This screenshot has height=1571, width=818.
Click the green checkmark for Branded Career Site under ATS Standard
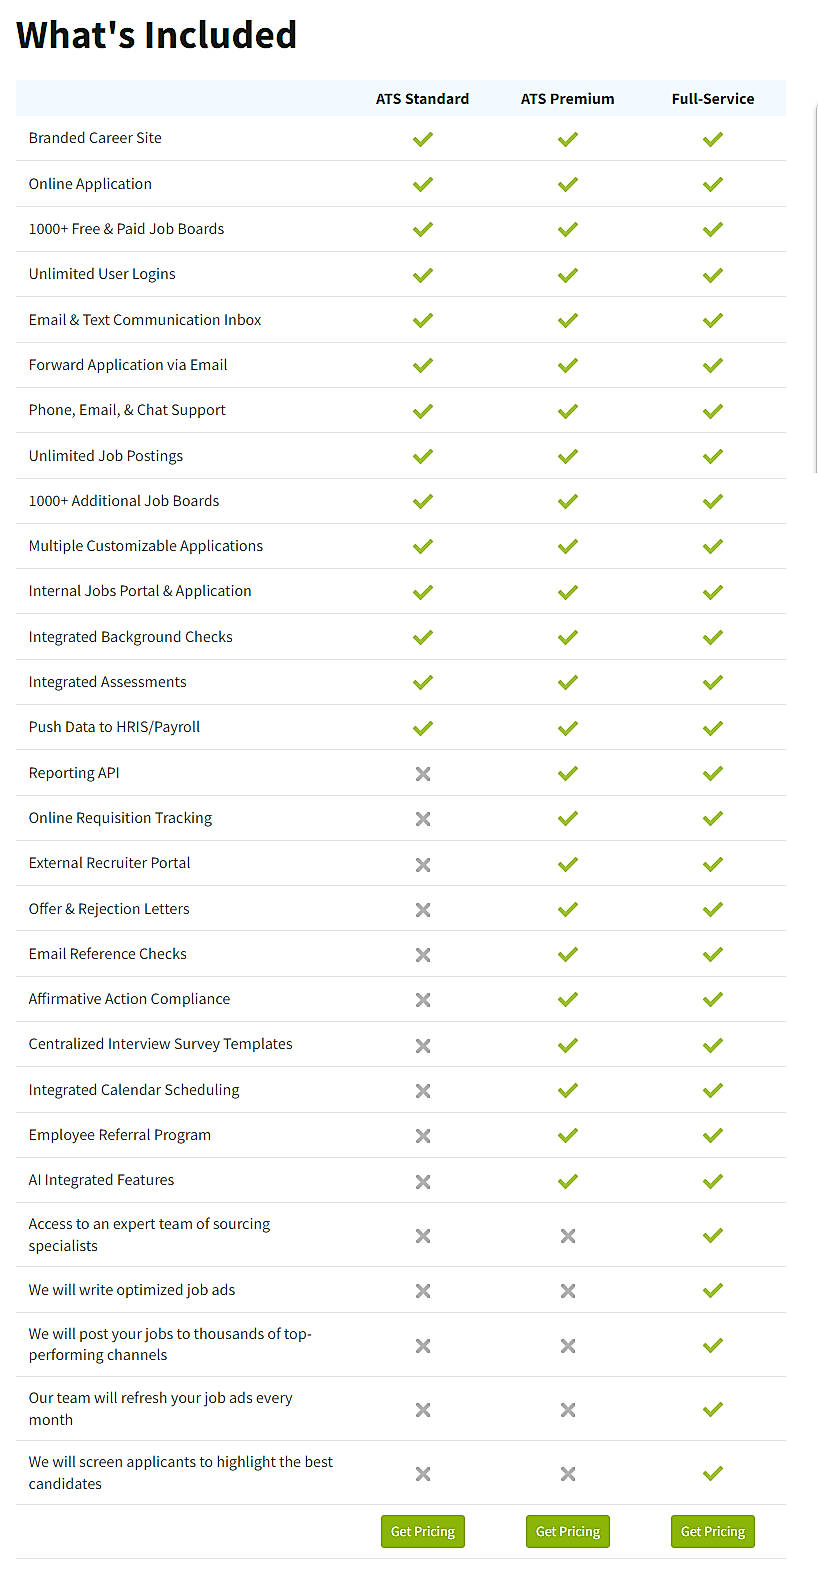pyautogui.click(x=422, y=139)
